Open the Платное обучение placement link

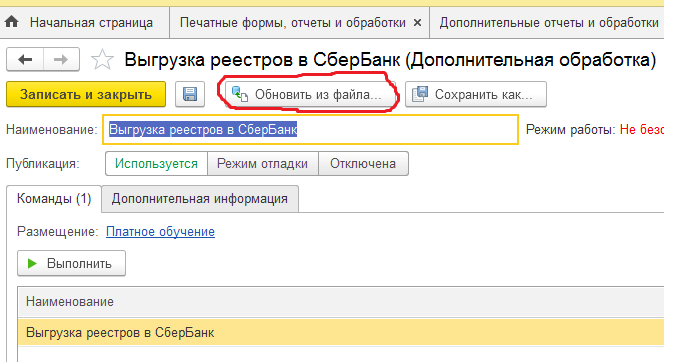click(x=160, y=232)
